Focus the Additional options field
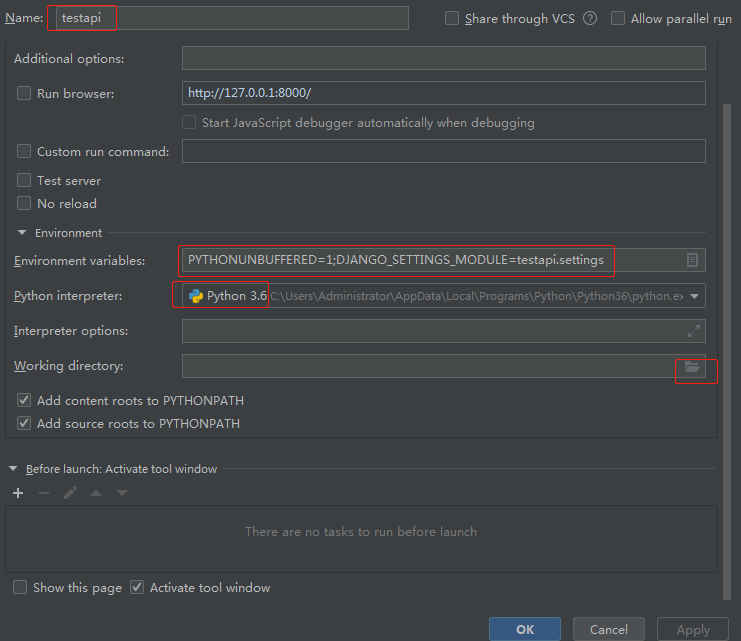The width and height of the screenshot is (741, 641). click(x=444, y=58)
